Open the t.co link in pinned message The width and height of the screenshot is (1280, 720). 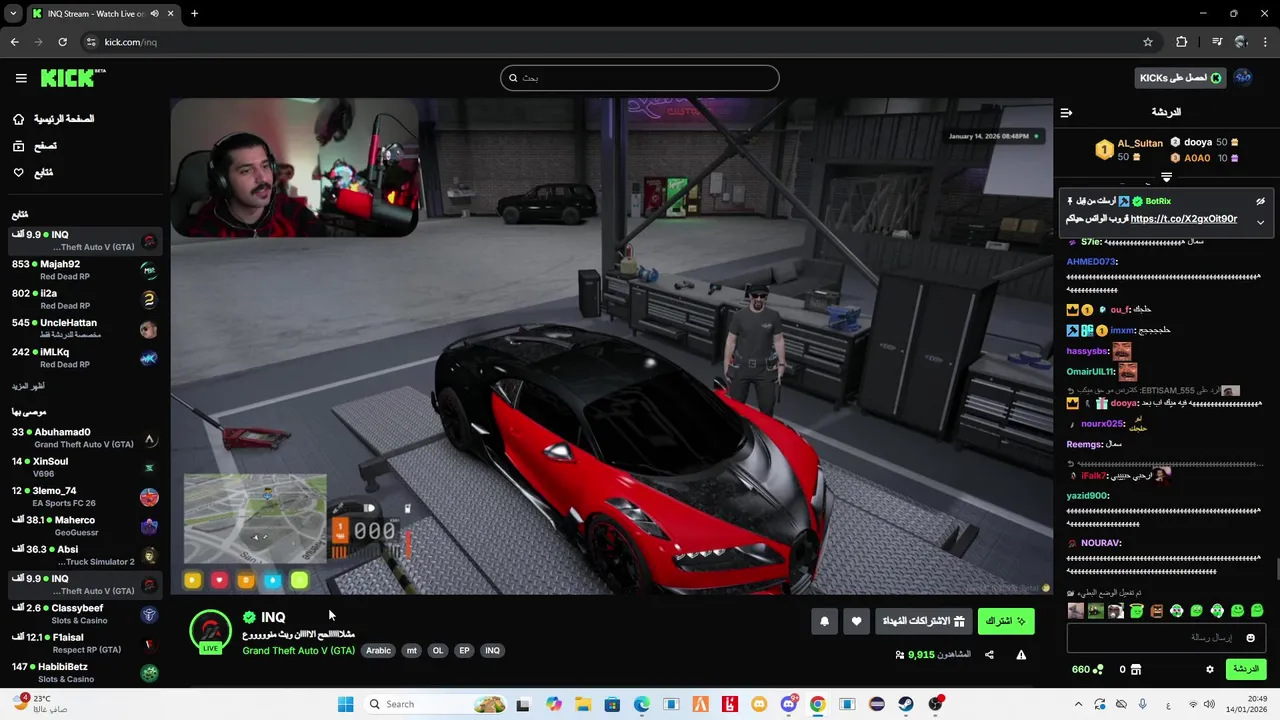click(1183, 219)
